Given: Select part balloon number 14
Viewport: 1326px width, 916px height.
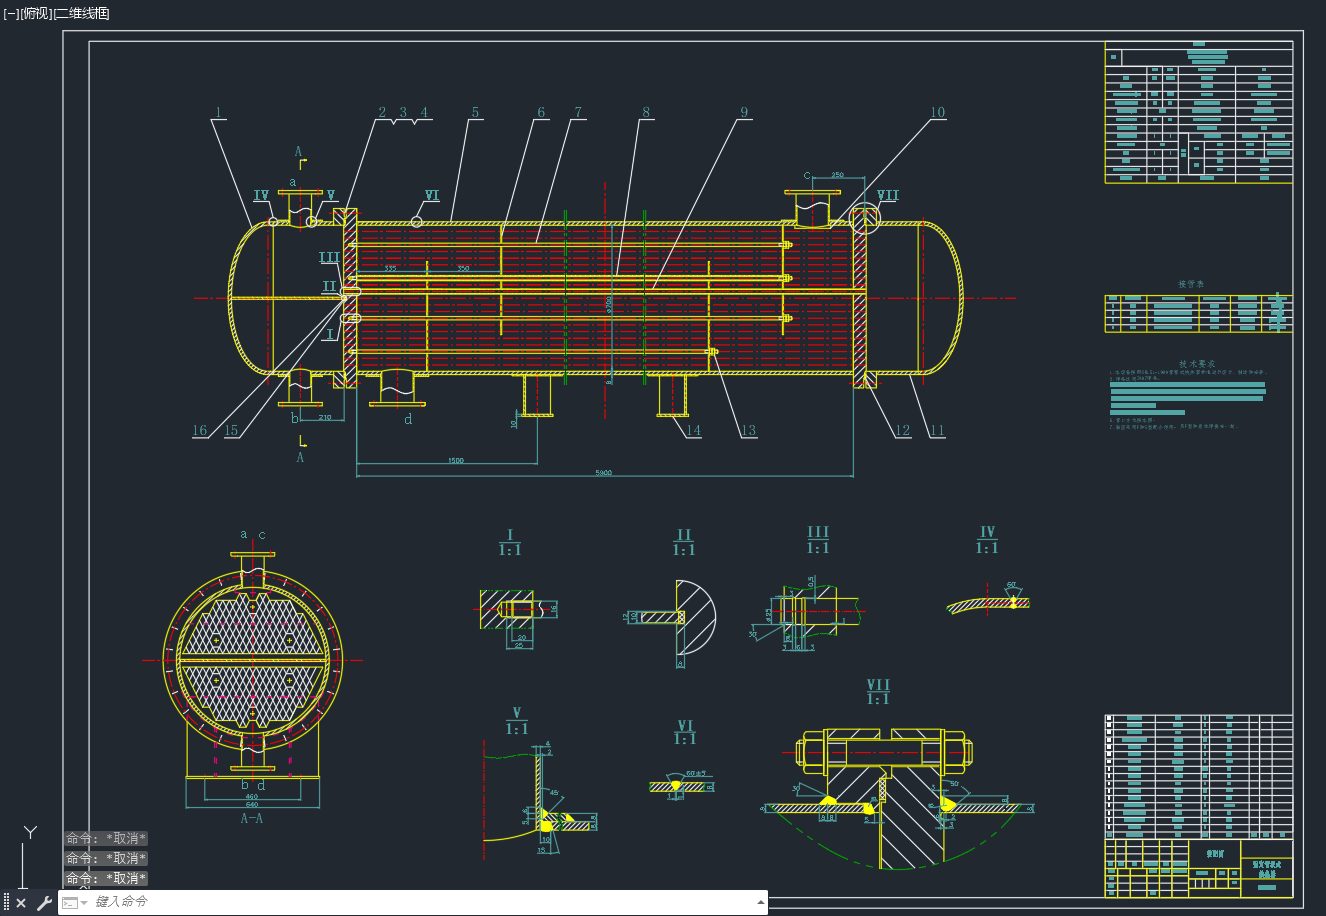Looking at the screenshot, I should click(x=693, y=431).
